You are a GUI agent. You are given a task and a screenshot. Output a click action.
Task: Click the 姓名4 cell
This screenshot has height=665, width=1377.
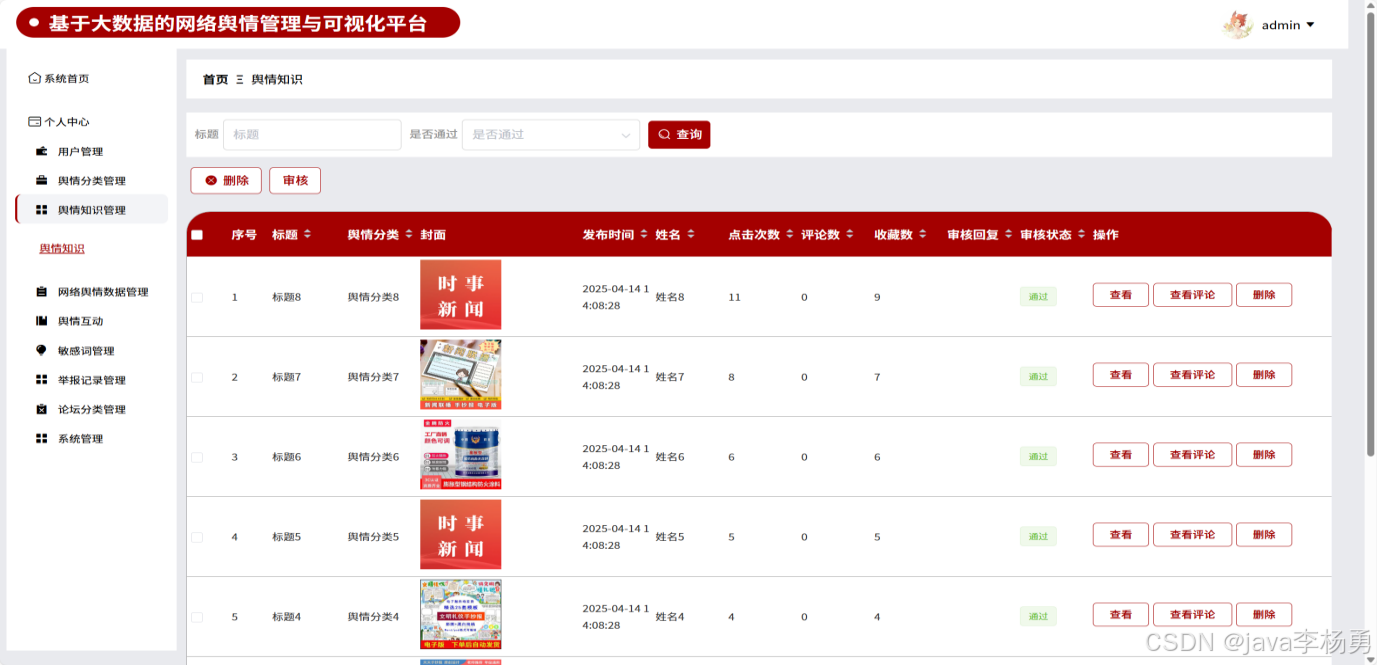670,617
